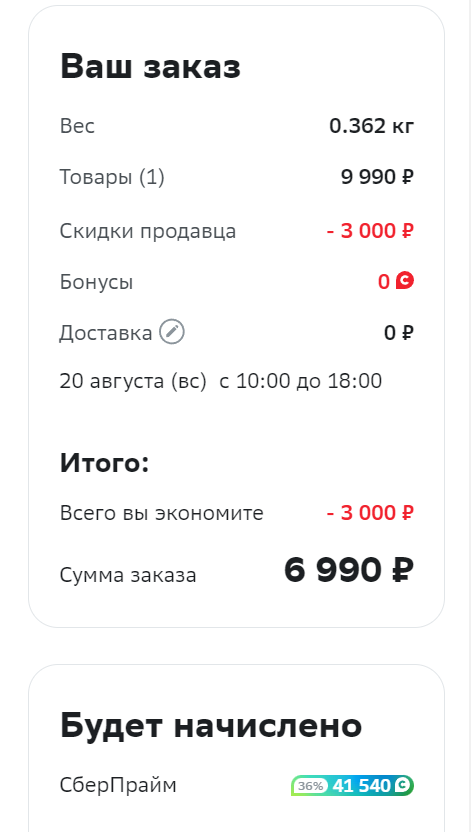
Task: Click the 'Доставка' label
Action: pos(106,333)
